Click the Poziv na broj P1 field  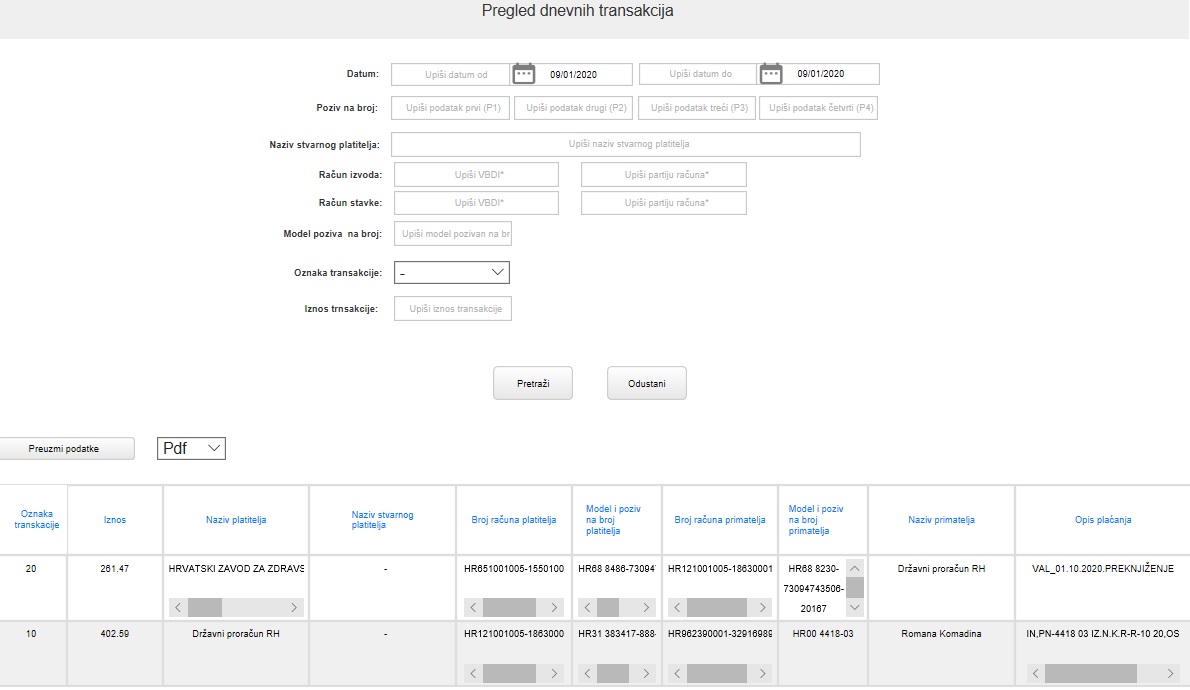[x=450, y=108]
